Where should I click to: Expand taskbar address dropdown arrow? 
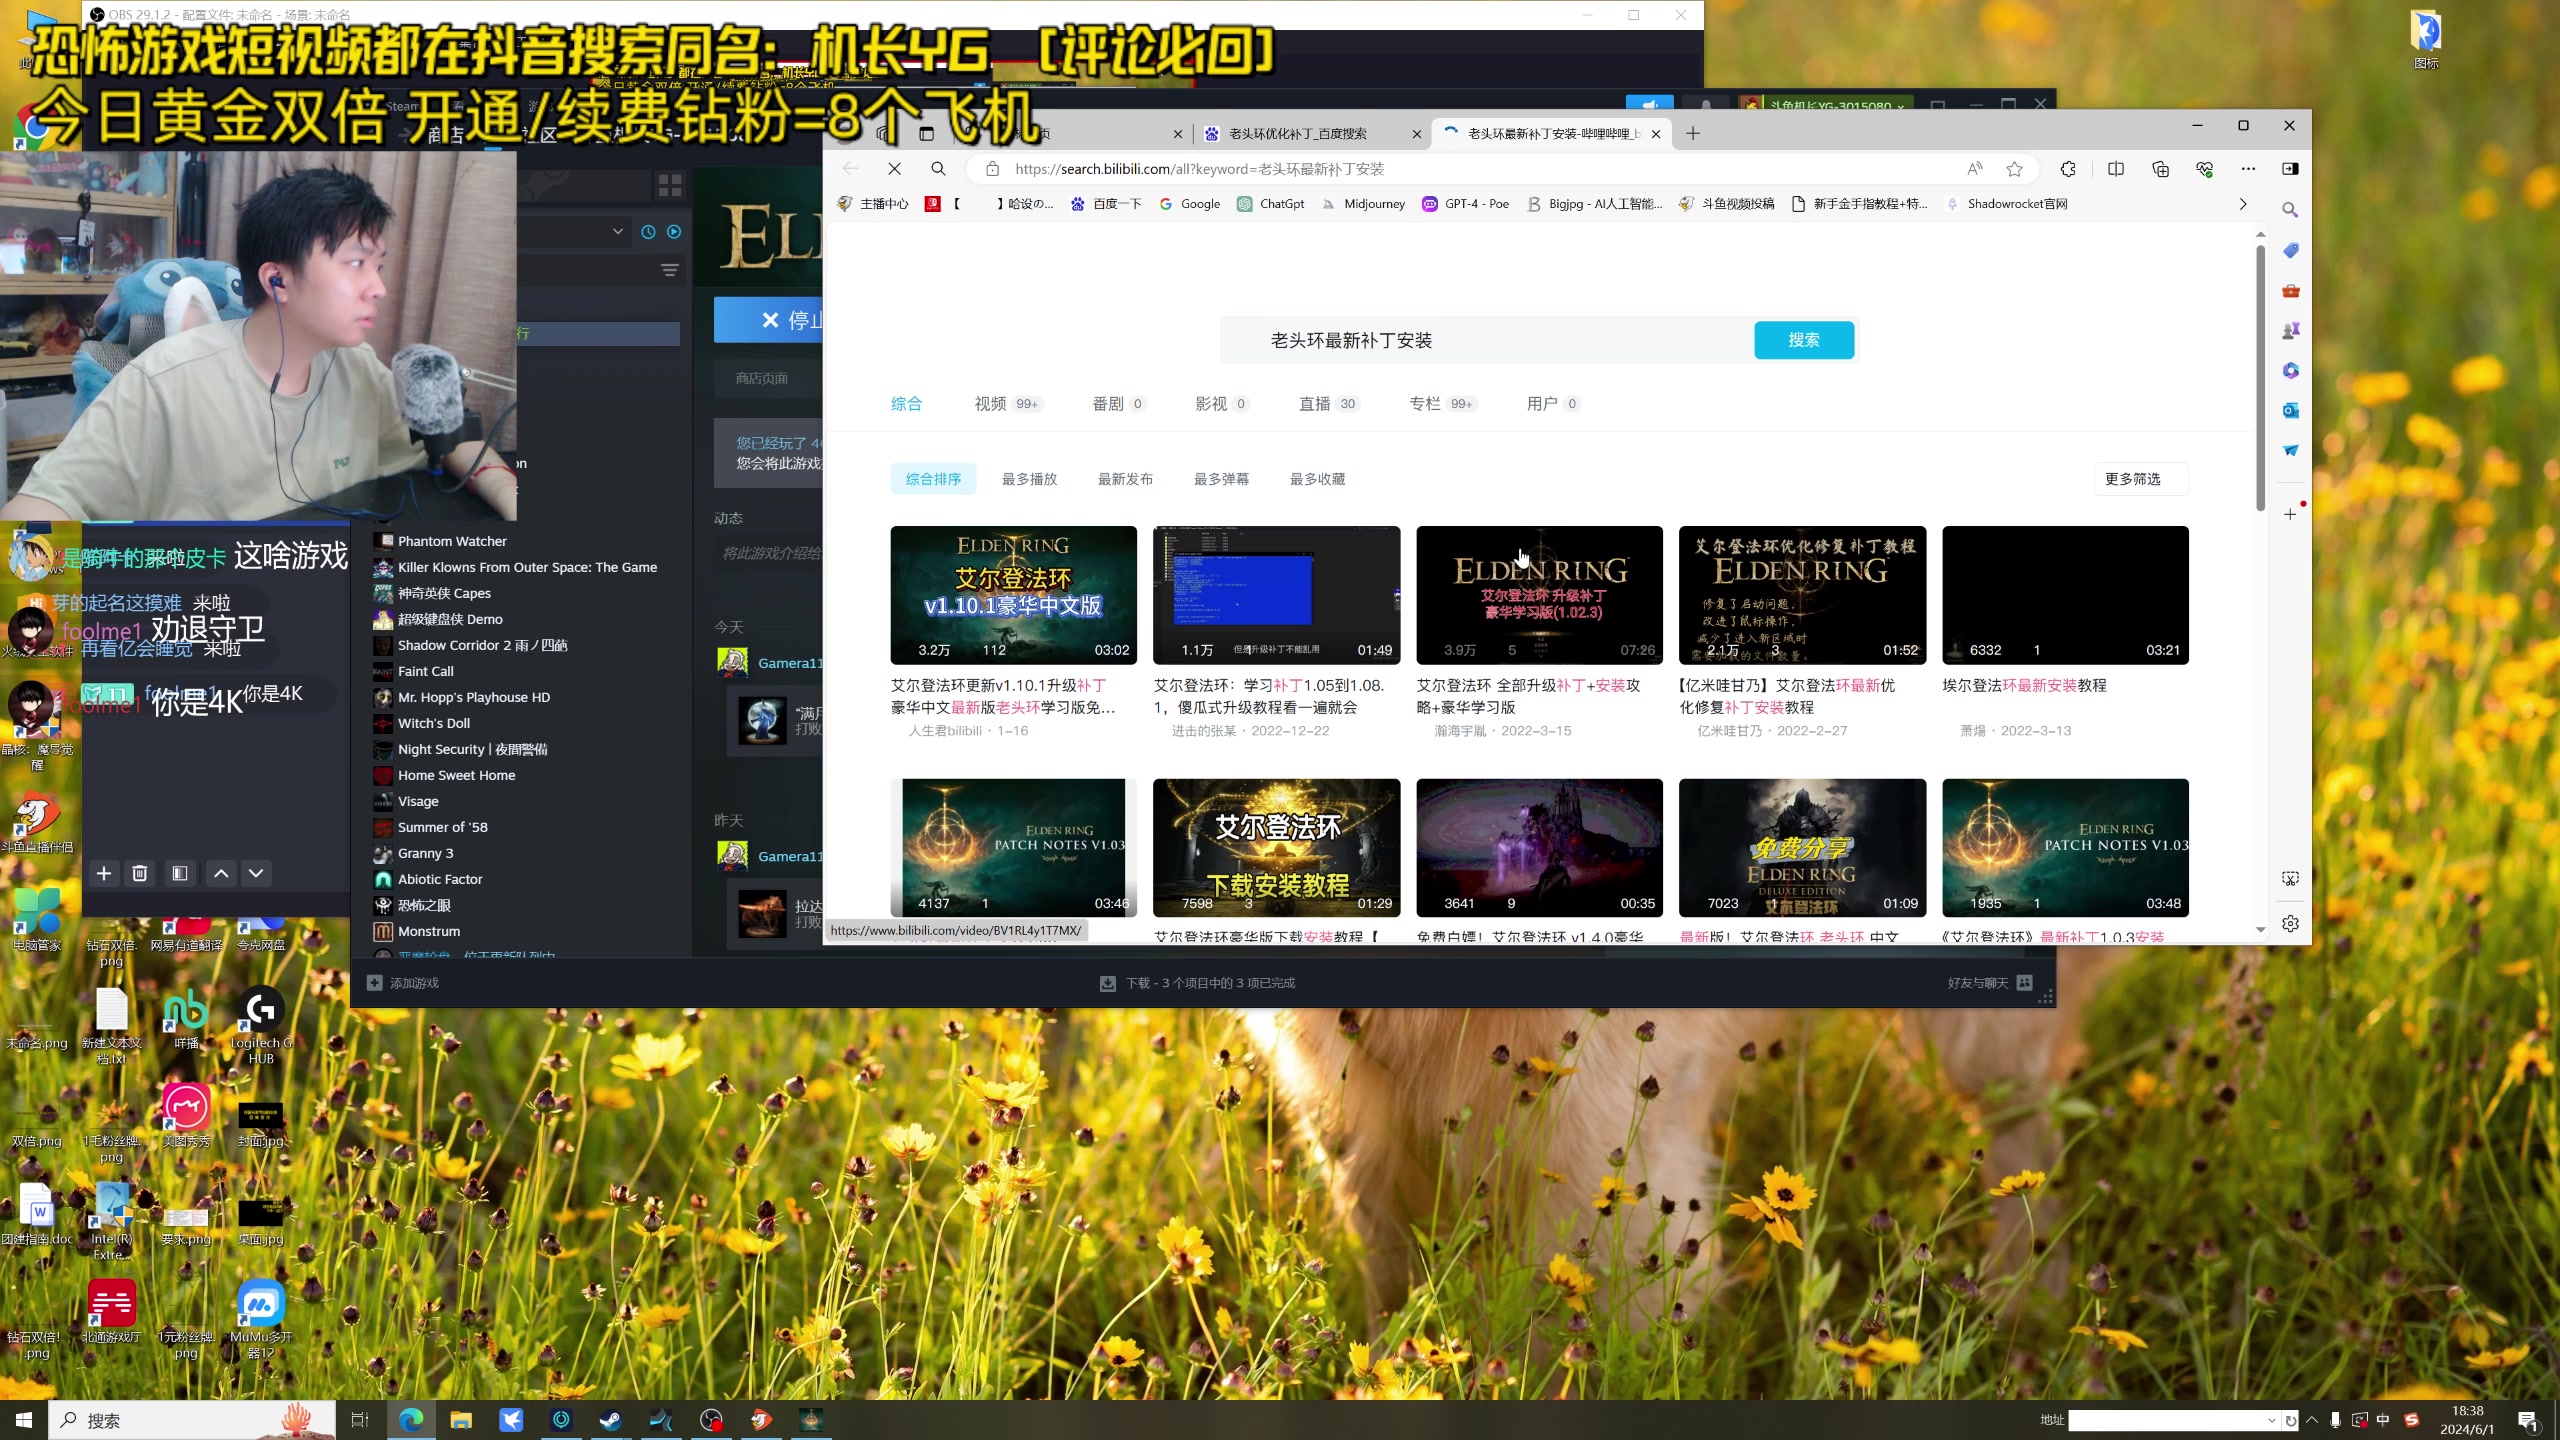[x=2271, y=1420]
